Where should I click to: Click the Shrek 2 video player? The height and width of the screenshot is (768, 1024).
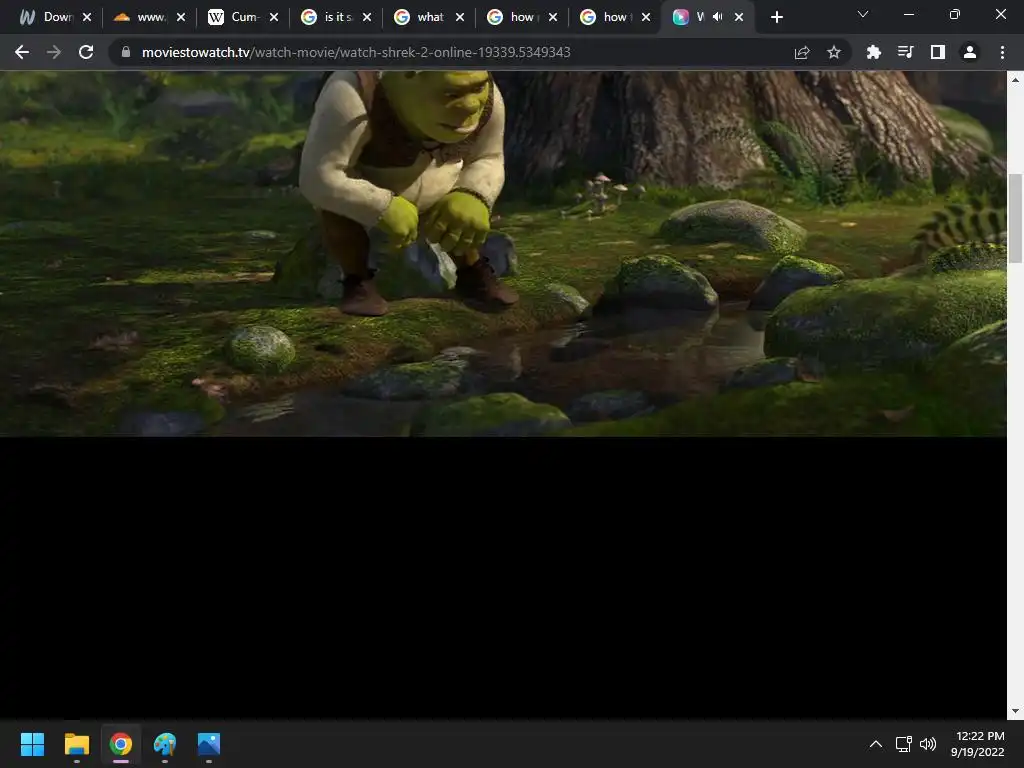point(503,253)
